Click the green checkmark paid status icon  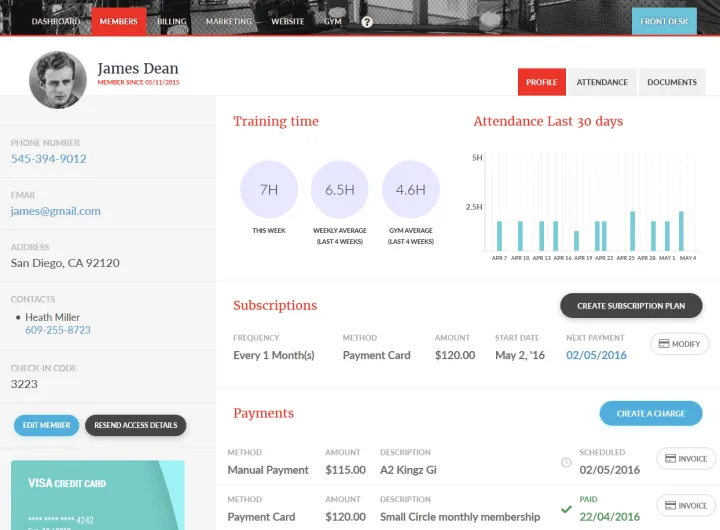coord(567,509)
